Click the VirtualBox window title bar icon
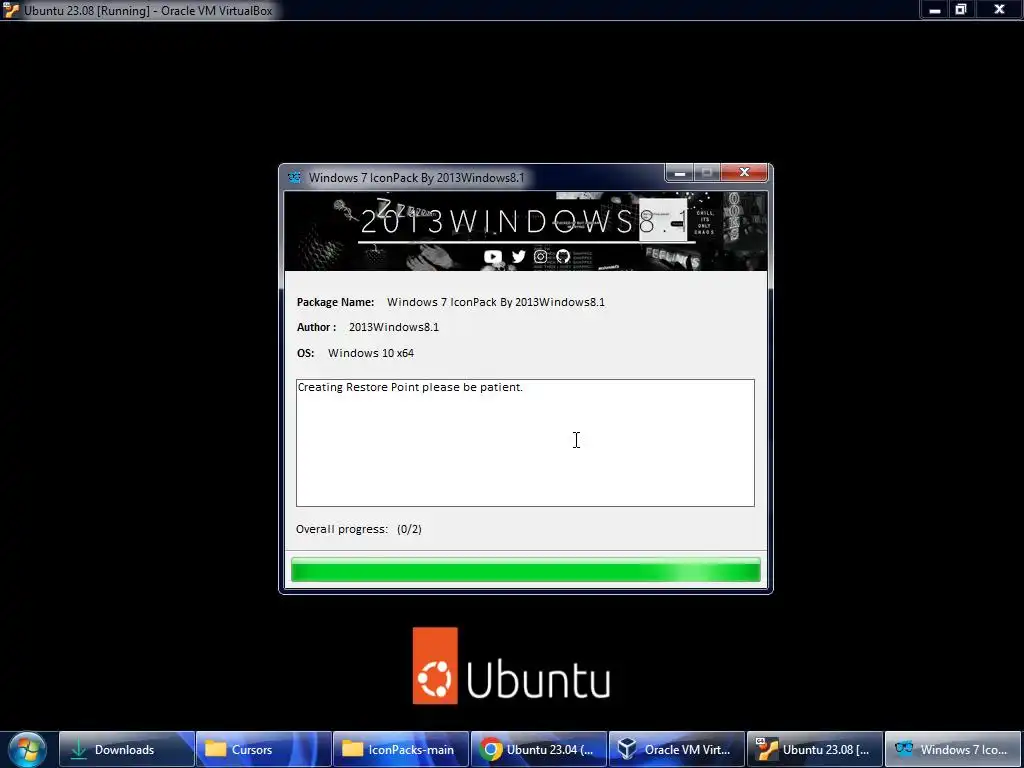Image resolution: width=1024 pixels, height=768 pixels. click(11, 10)
